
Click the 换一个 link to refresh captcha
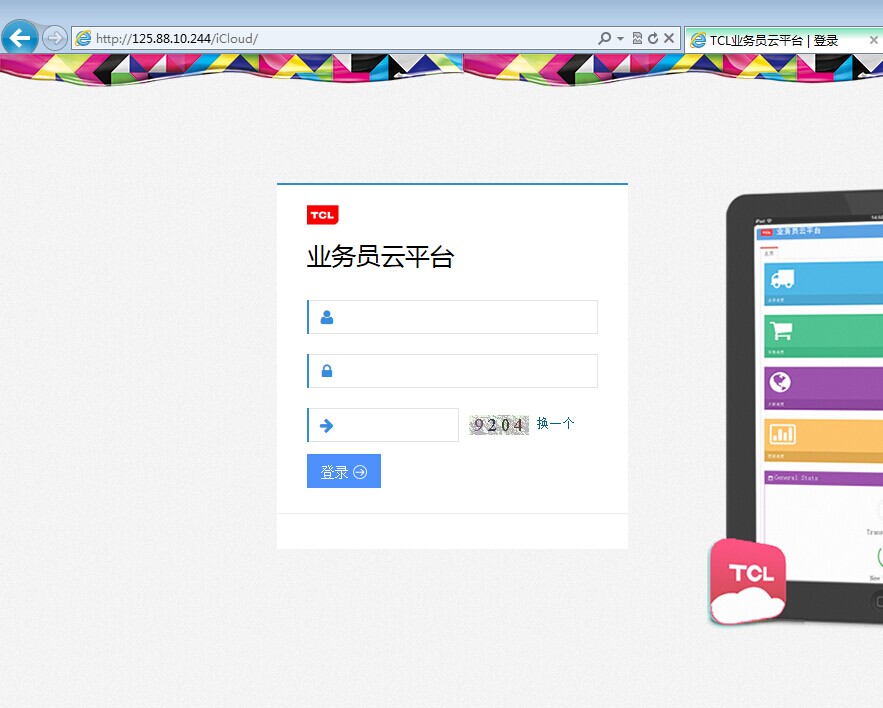click(555, 423)
